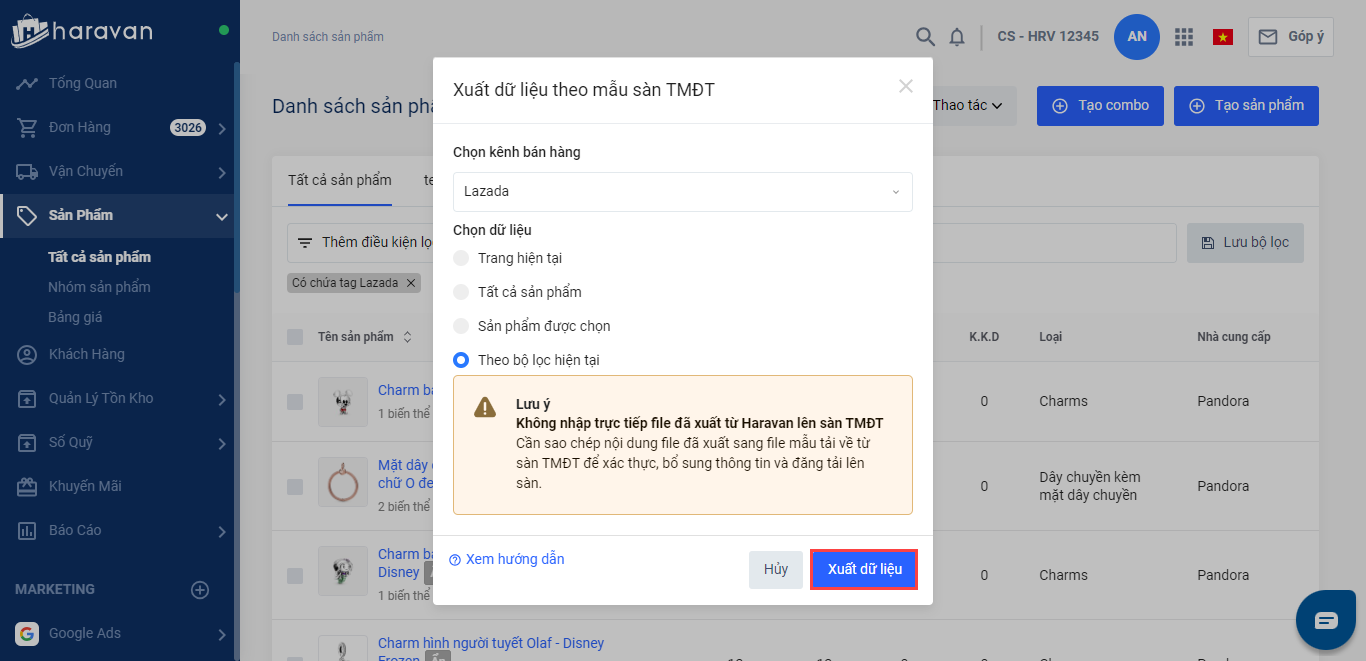Open the Lazada sales channel dropdown
This screenshot has height=661, width=1366.
[x=682, y=192]
